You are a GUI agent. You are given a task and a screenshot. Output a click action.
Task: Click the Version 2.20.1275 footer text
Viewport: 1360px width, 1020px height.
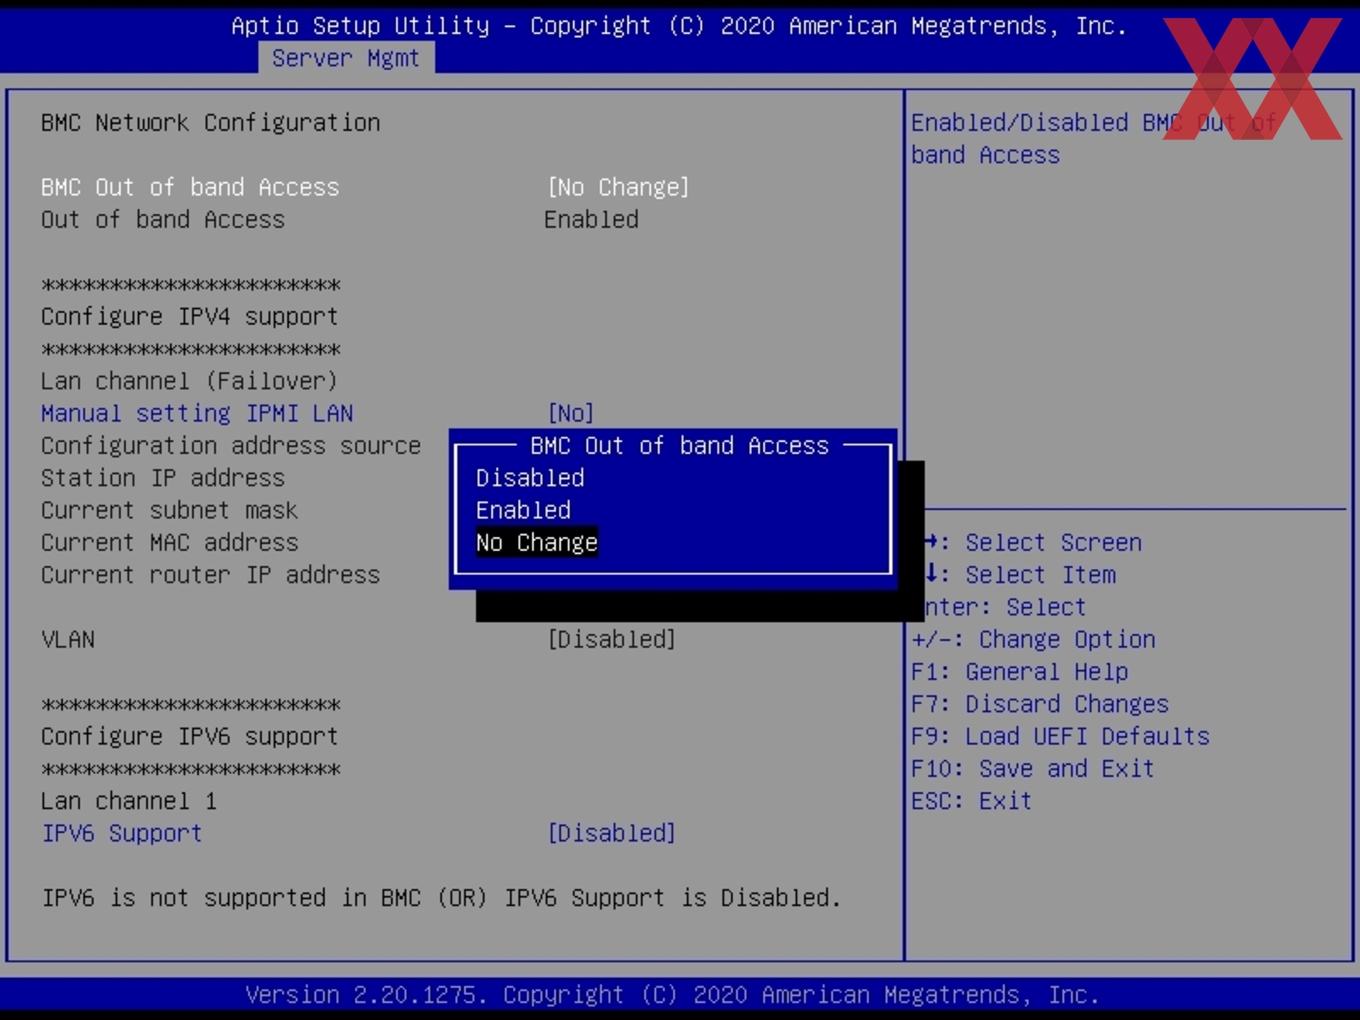pyautogui.click(x=672, y=995)
